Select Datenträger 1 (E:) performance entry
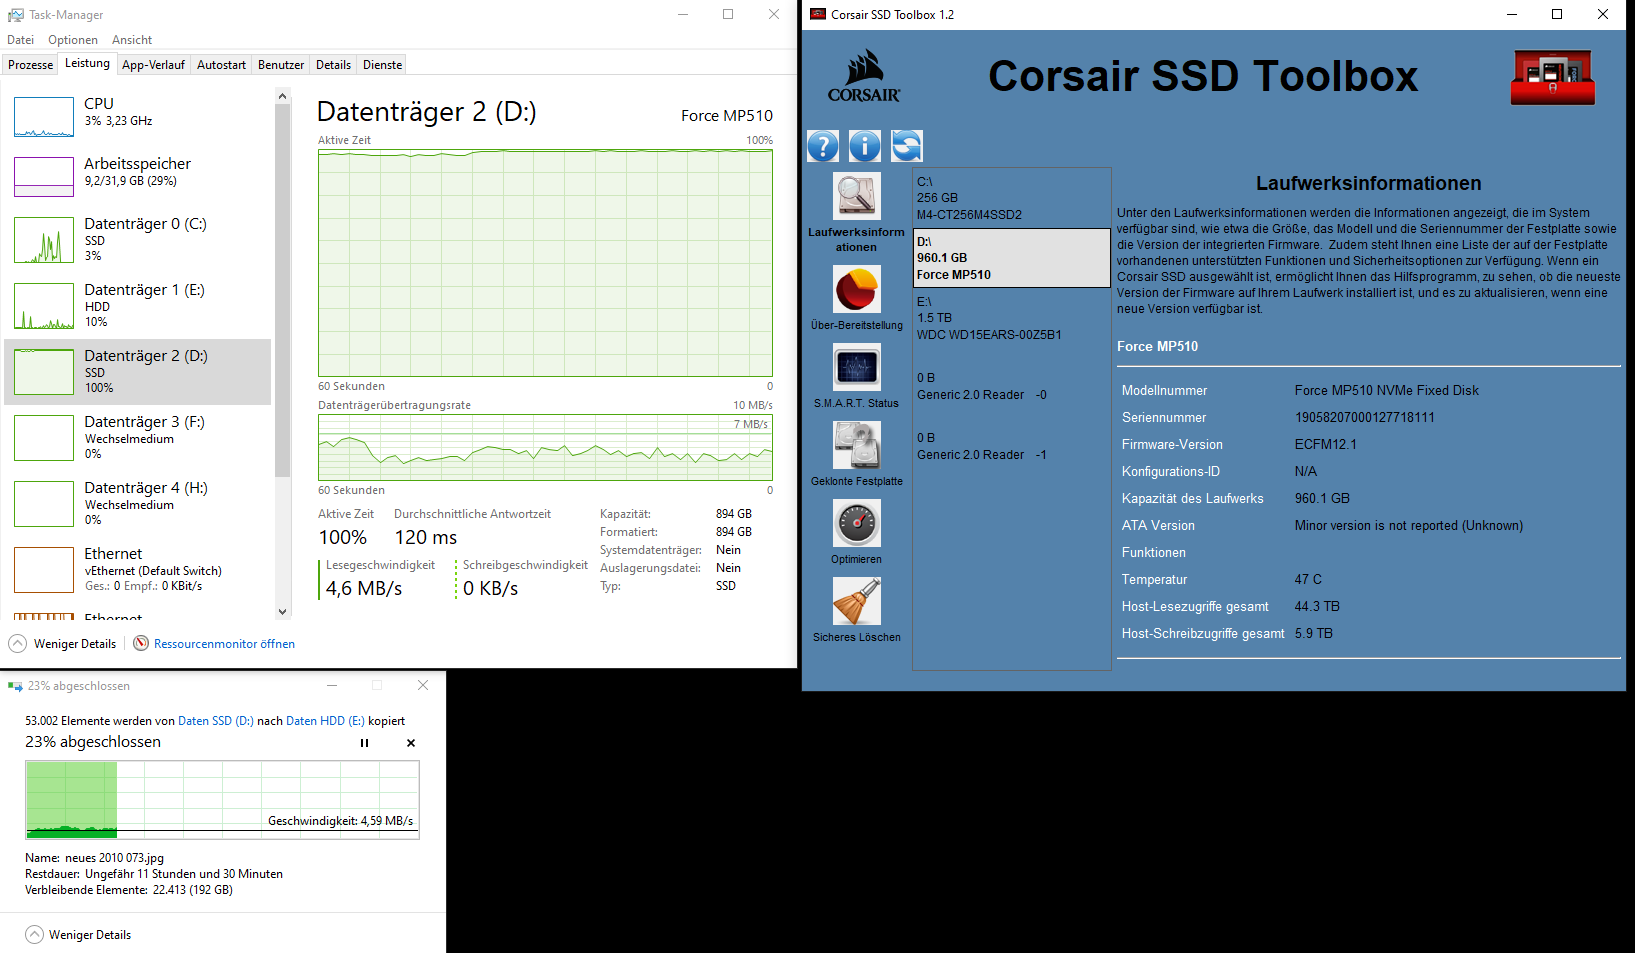This screenshot has width=1635, height=953. [x=138, y=306]
